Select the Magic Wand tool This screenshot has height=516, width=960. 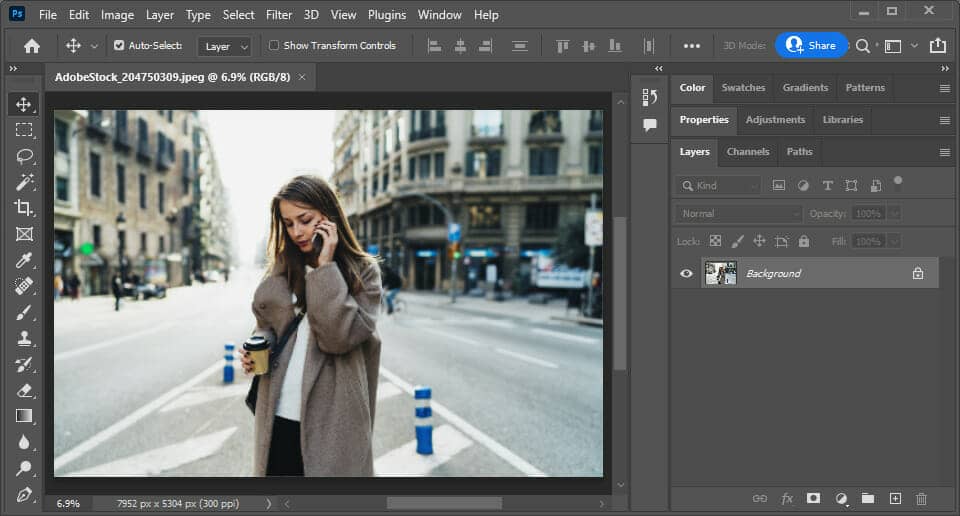[24, 182]
